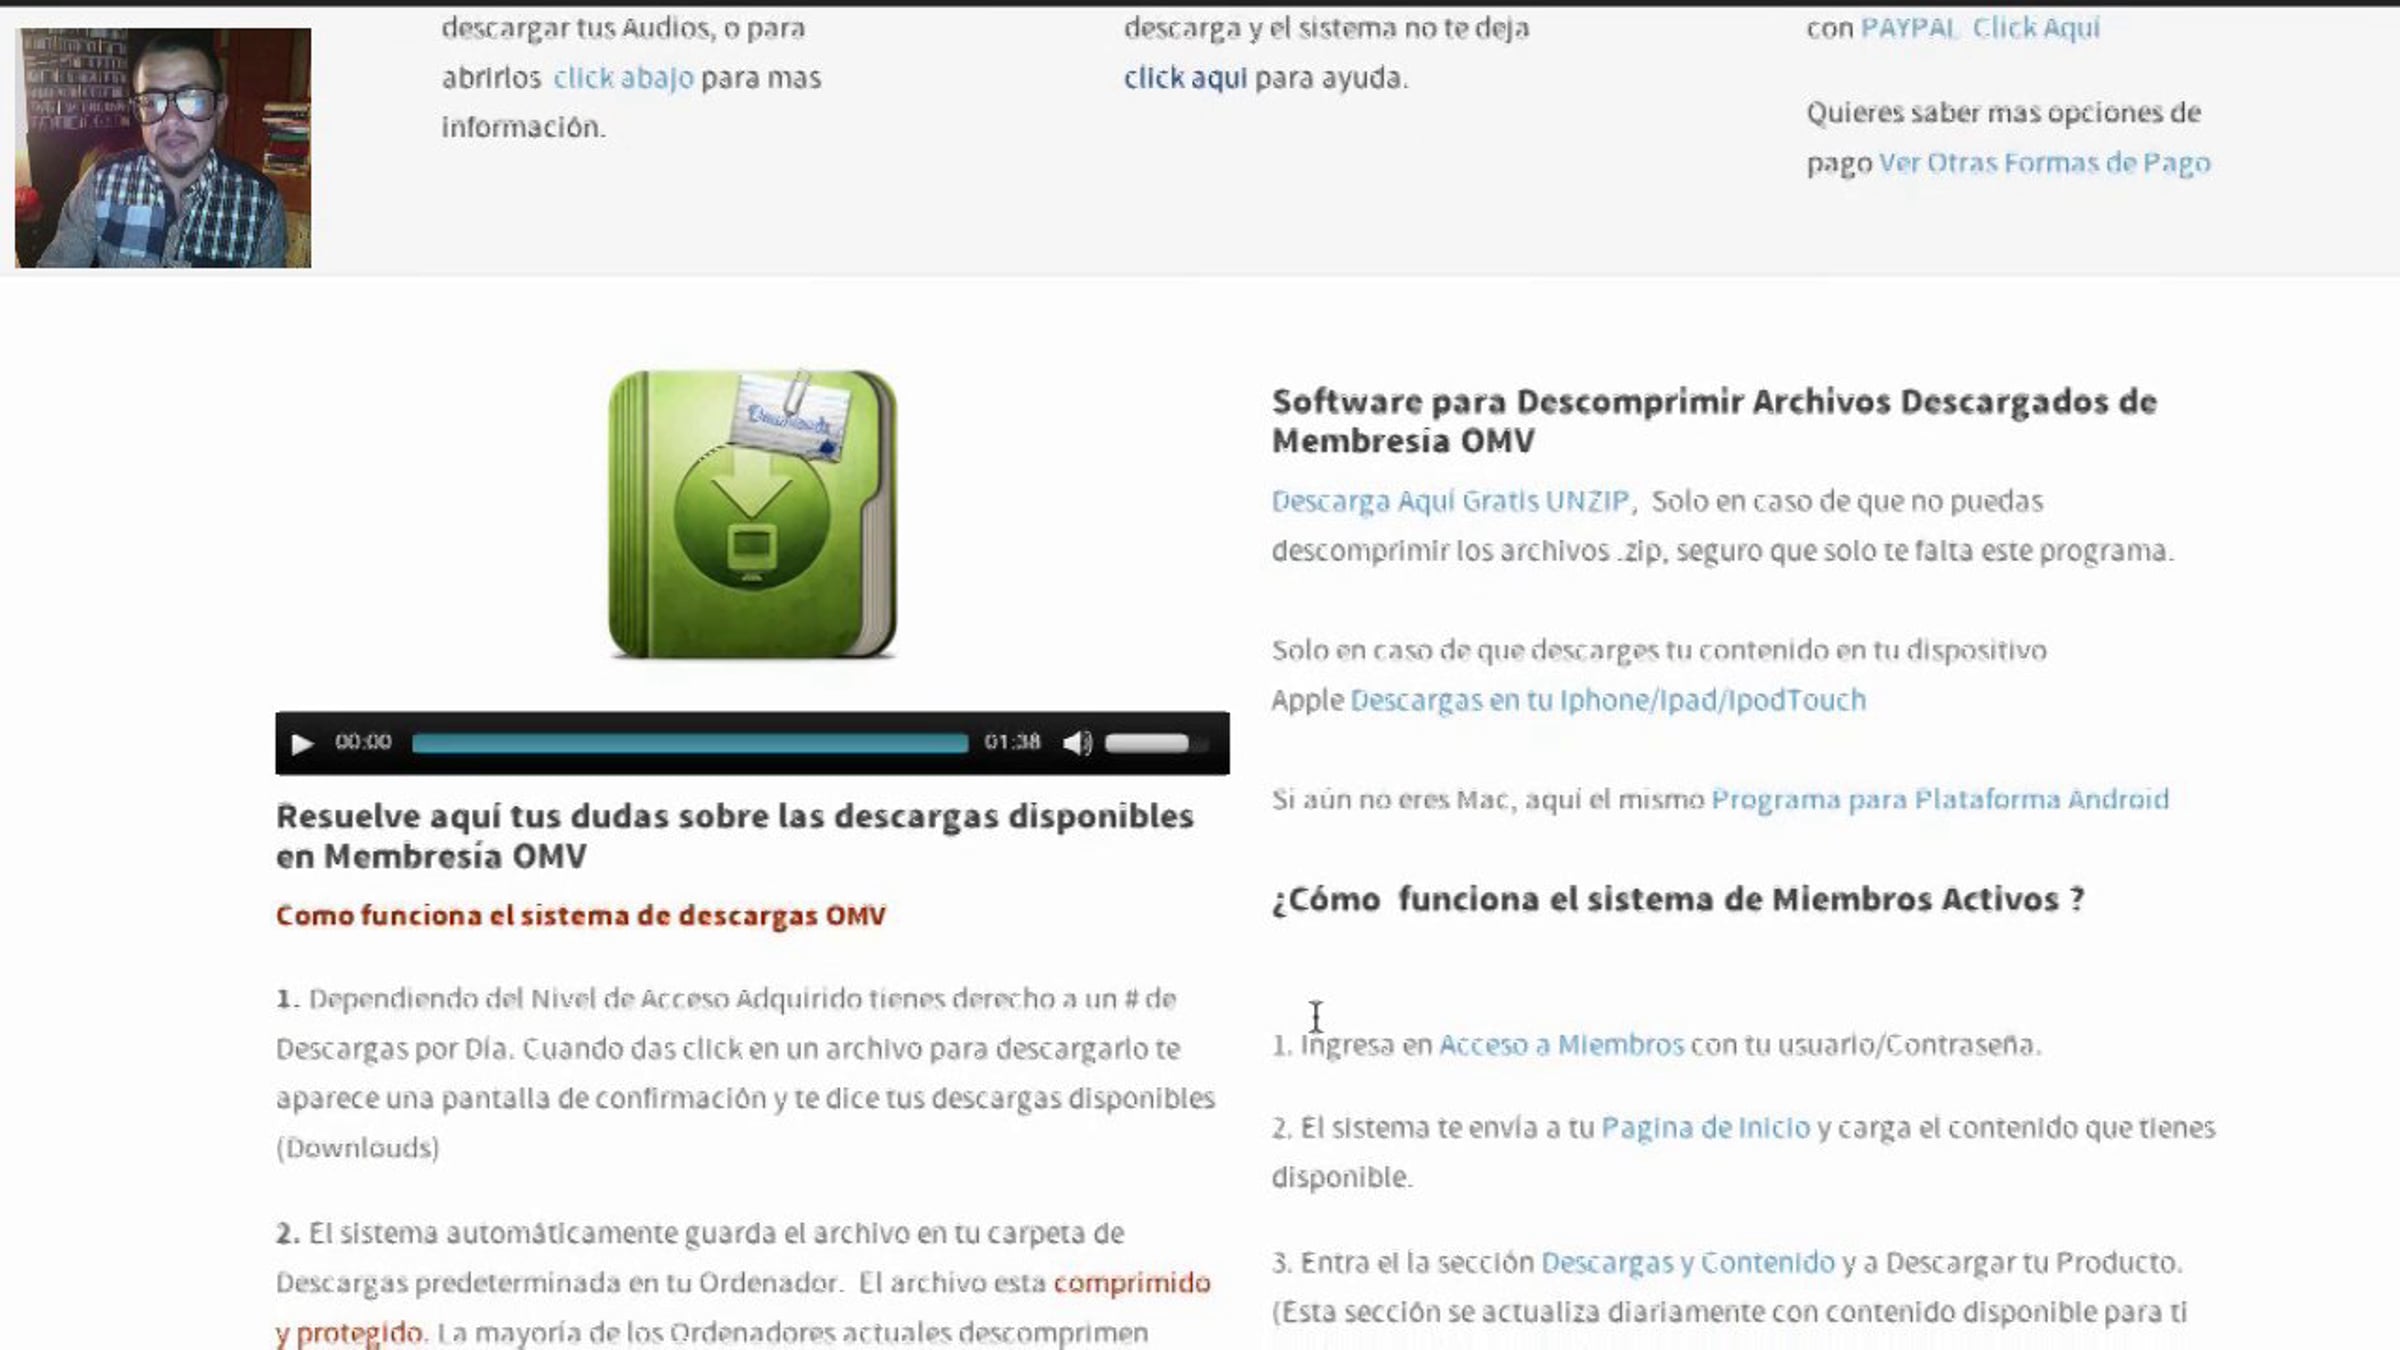Click the audio progress bar

click(x=690, y=743)
